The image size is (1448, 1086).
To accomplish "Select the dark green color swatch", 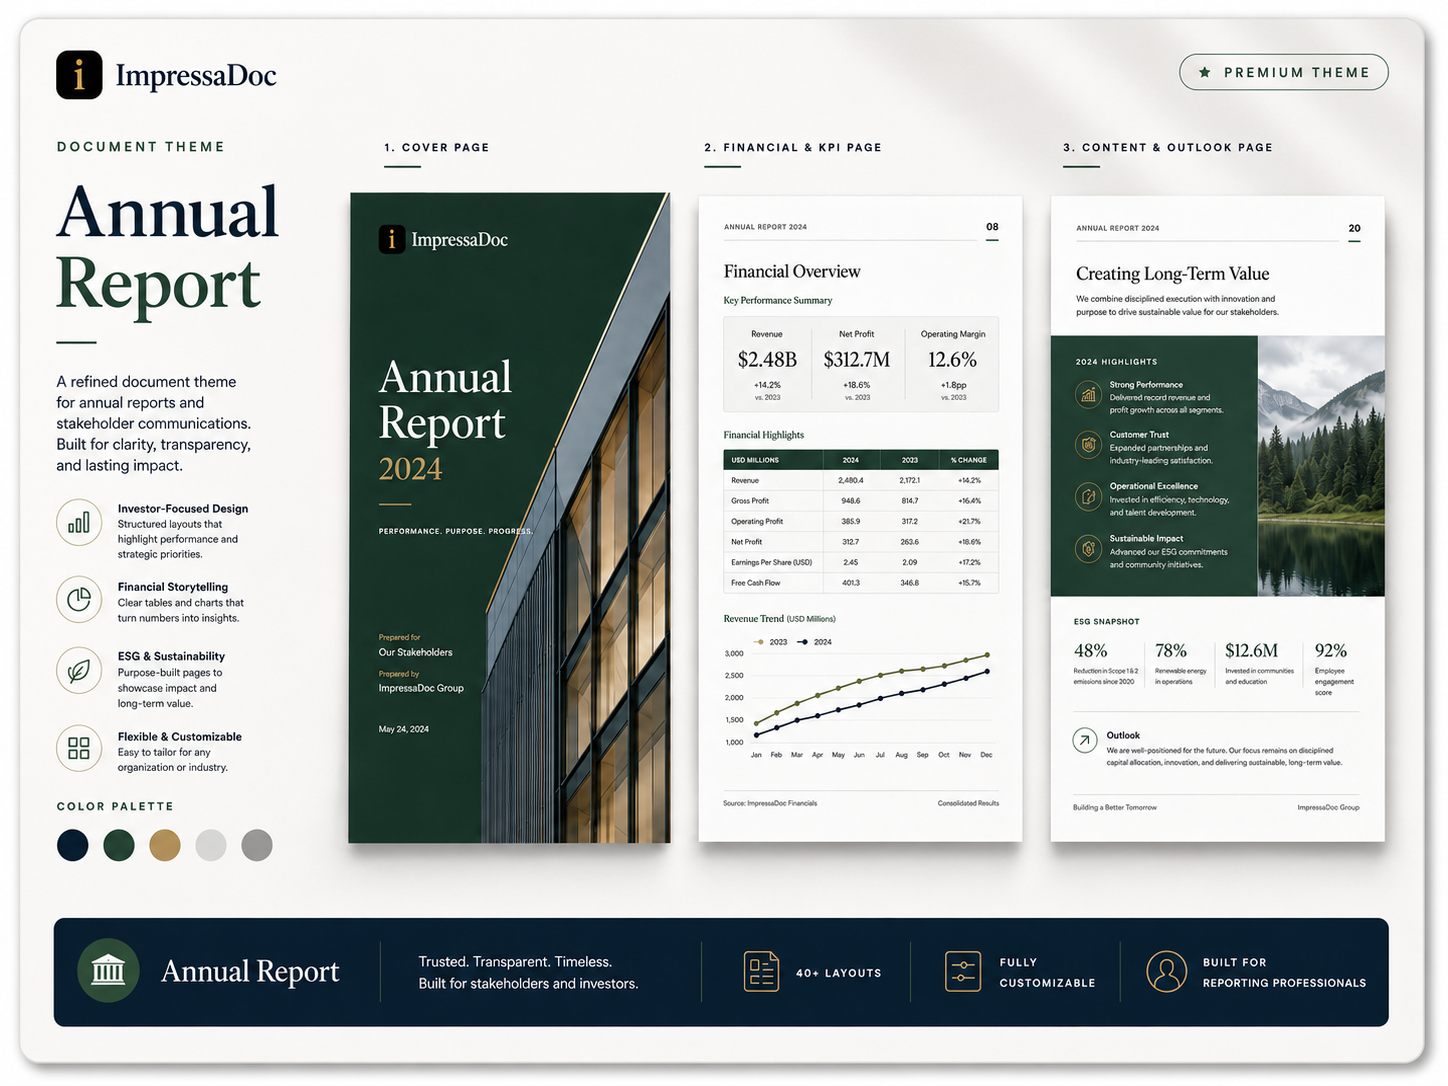I will coord(119,845).
